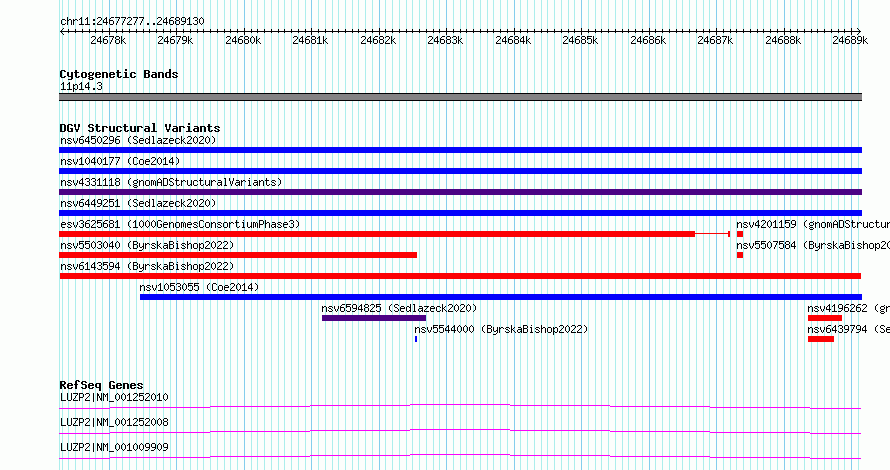The width and height of the screenshot is (890, 470).
Task: Click the red bar under nsv4196262
Action: (825, 318)
